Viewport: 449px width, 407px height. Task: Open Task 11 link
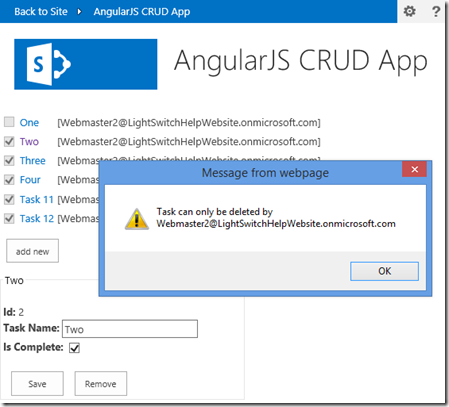pyautogui.click(x=37, y=199)
